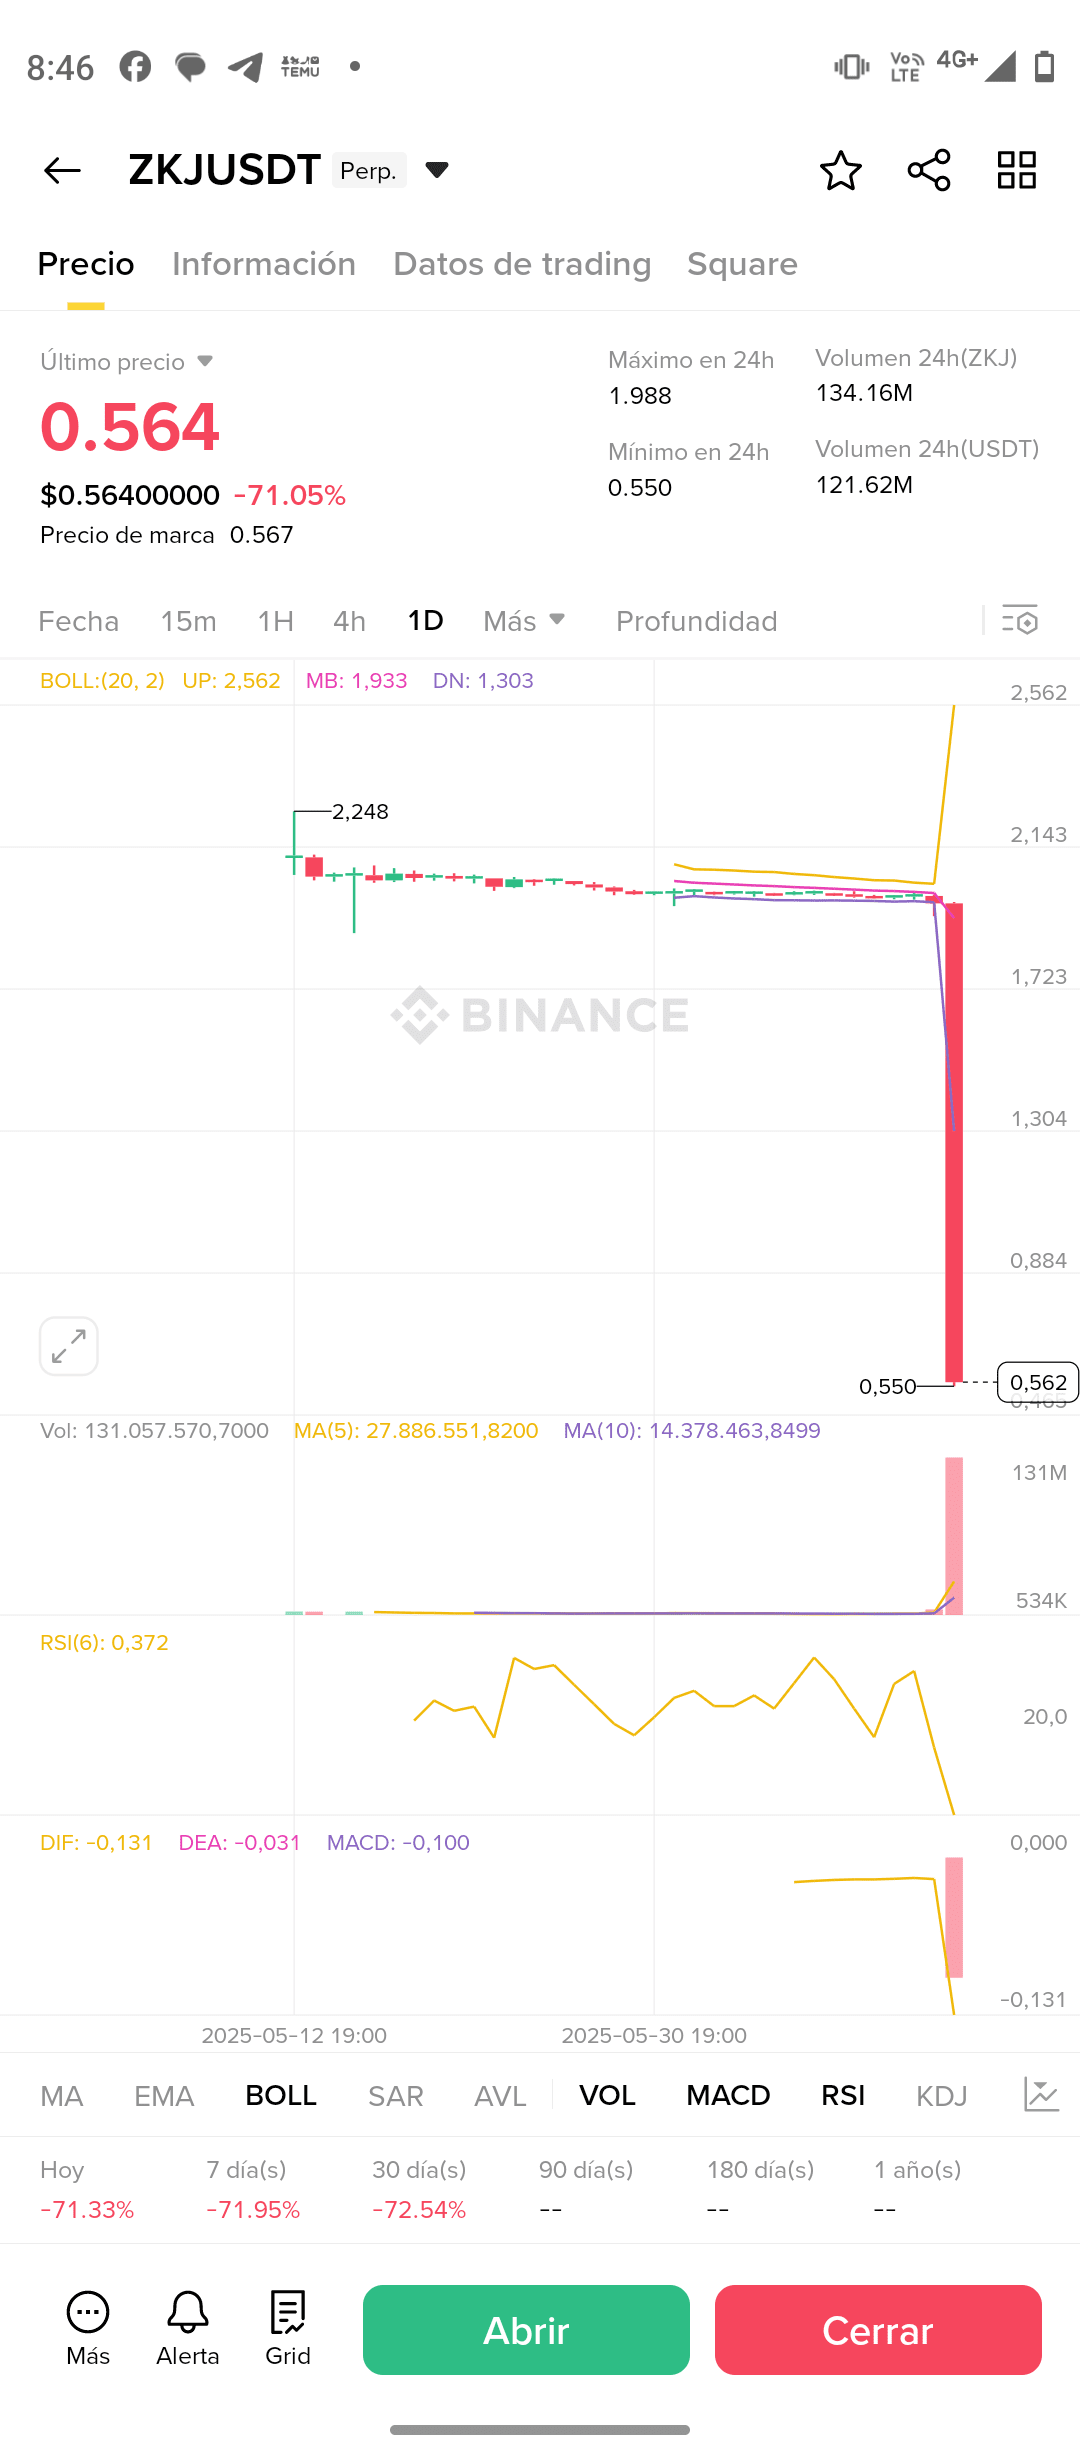This screenshot has height=2460, width=1080.
Task: Open indicator settings chart icon after KDJ
Action: click(x=1041, y=2094)
